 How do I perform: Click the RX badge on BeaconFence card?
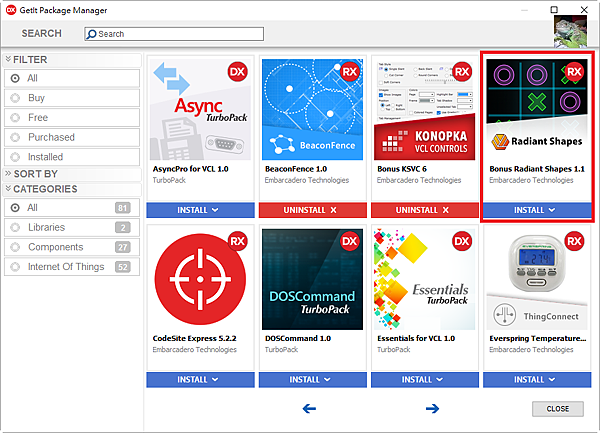pyautogui.click(x=349, y=72)
